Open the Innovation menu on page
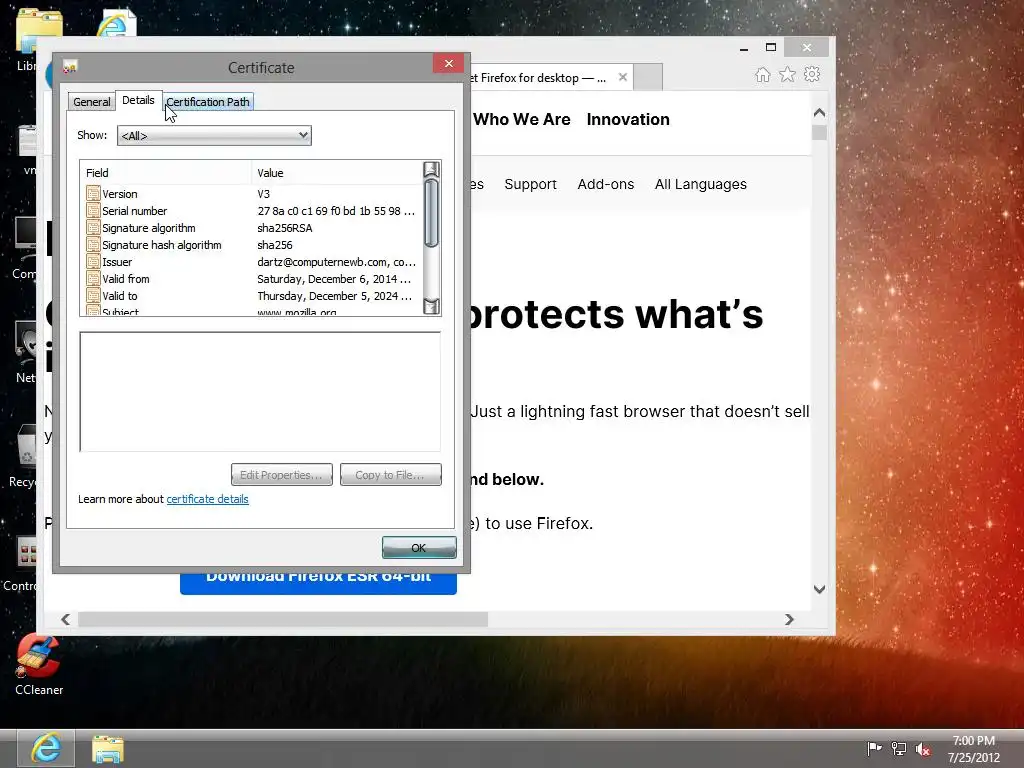Image resolution: width=1024 pixels, height=768 pixels. 628,120
